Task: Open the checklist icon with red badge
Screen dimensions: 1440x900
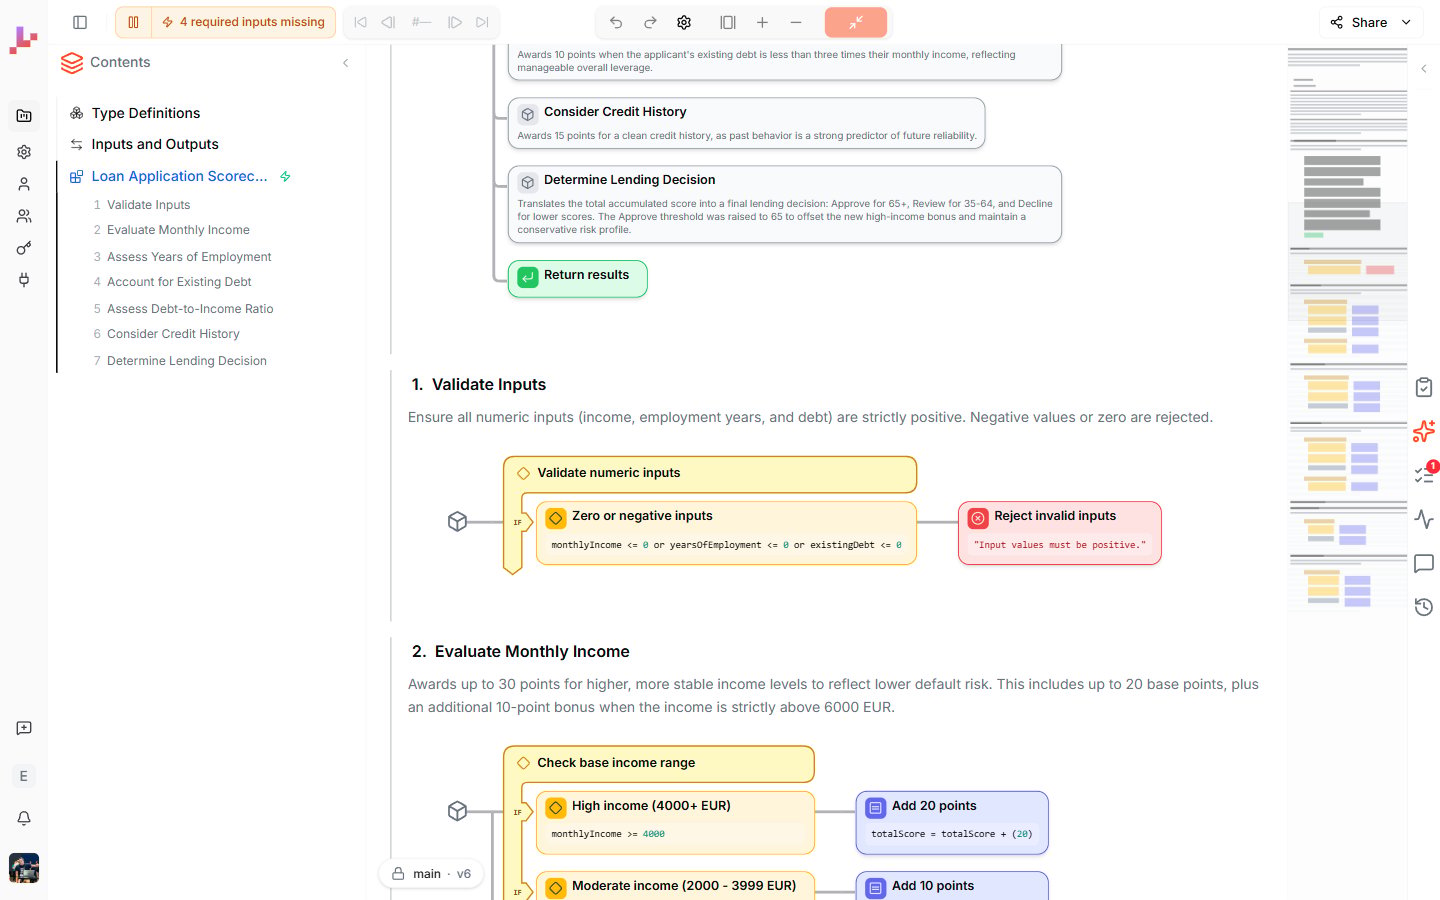Action: tap(1425, 474)
